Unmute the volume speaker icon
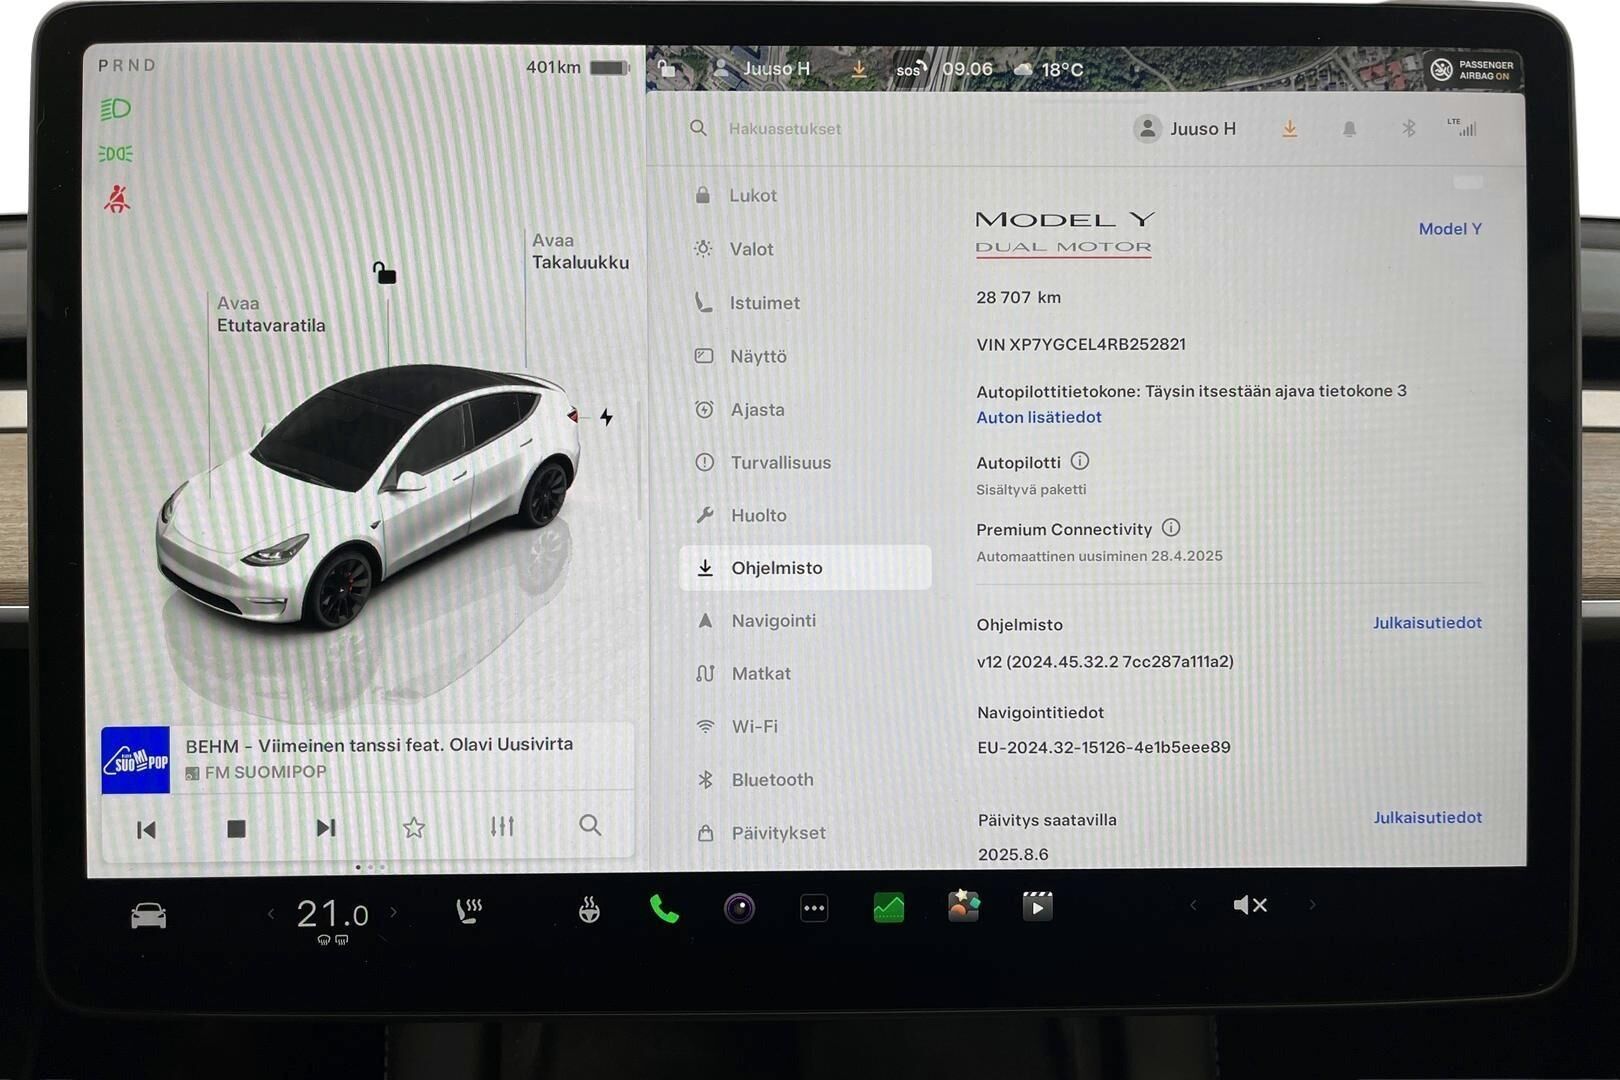Image resolution: width=1620 pixels, height=1080 pixels. pos(1250,905)
